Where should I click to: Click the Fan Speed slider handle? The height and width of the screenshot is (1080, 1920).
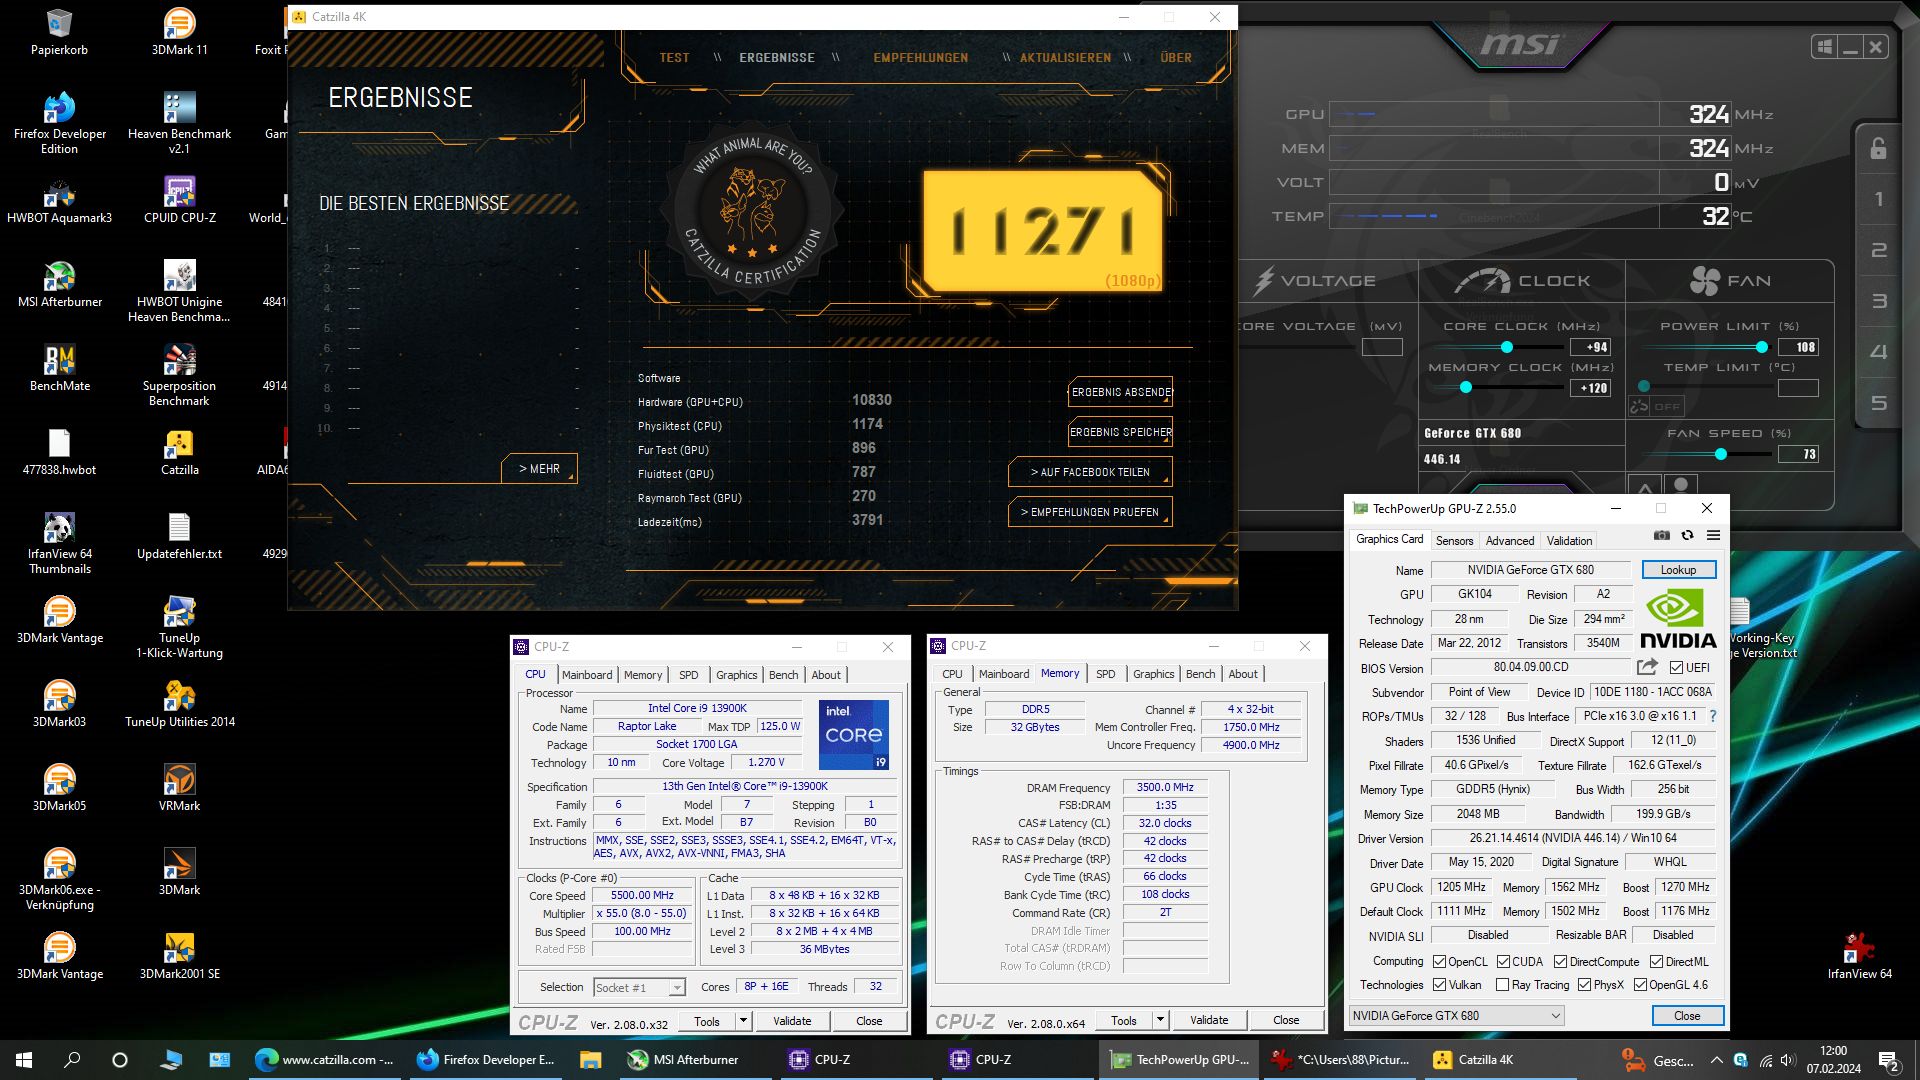coord(1720,454)
